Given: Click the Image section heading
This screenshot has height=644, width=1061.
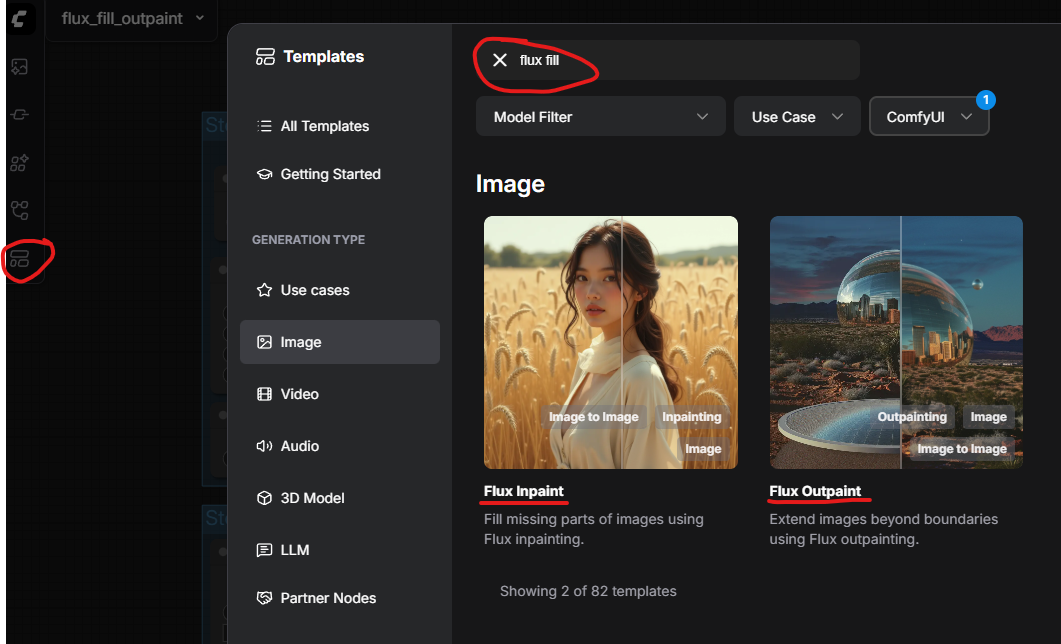Looking at the screenshot, I should coord(510,184).
